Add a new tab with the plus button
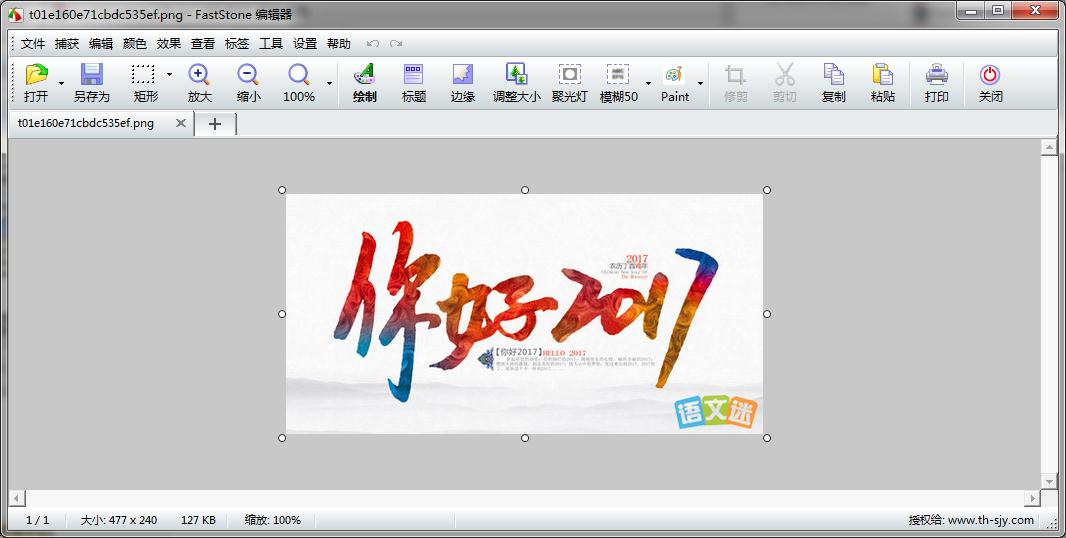 [x=215, y=123]
